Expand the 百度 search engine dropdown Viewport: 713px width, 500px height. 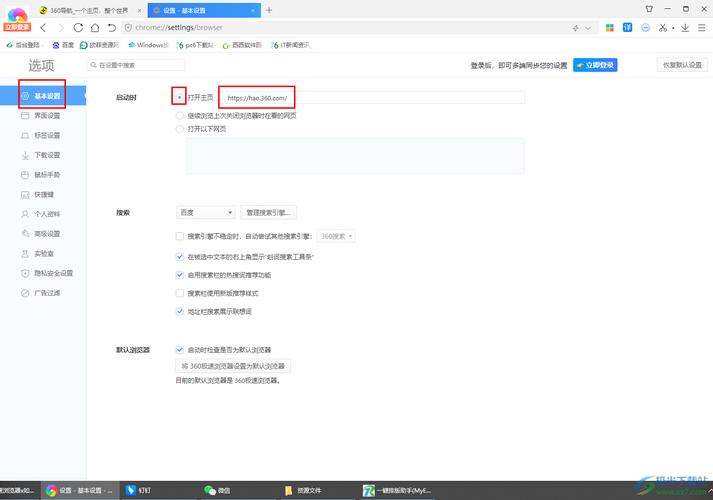point(205,212)
